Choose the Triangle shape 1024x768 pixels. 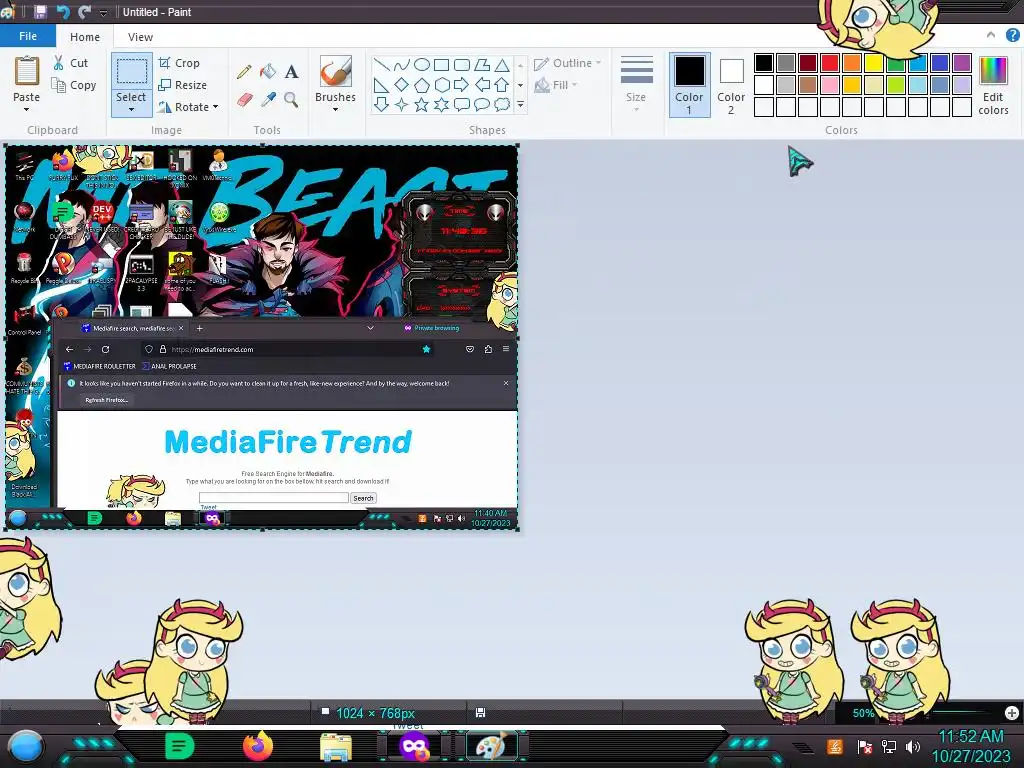click(502, 65)
